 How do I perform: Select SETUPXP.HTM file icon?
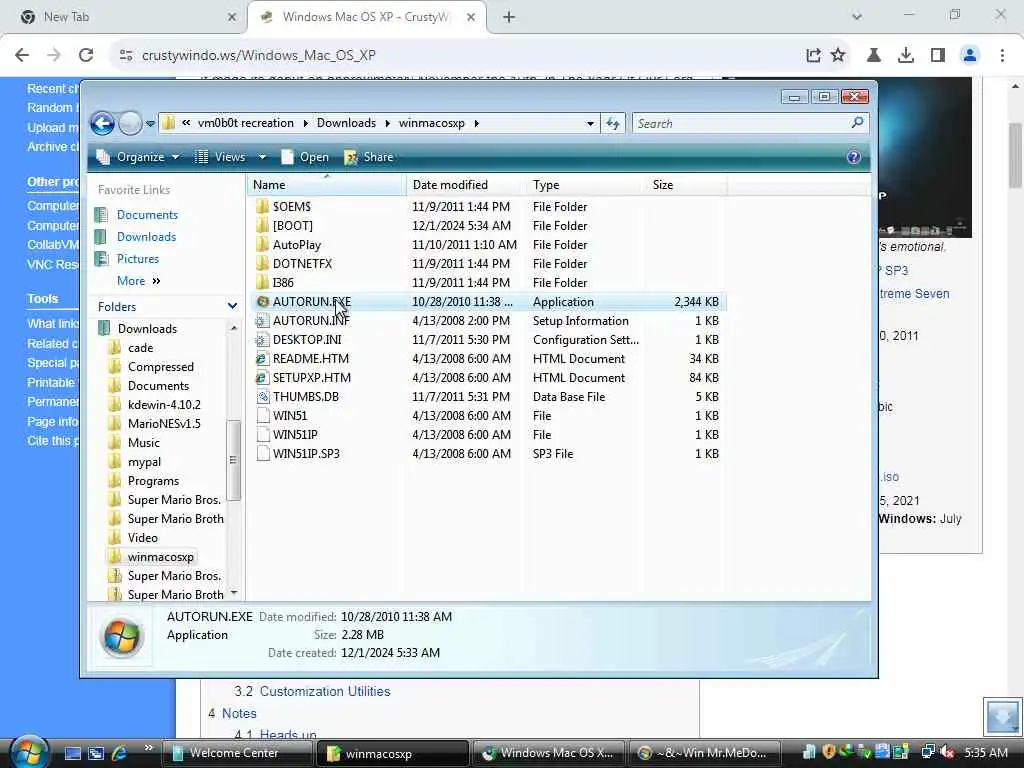(x=263, y=377)
